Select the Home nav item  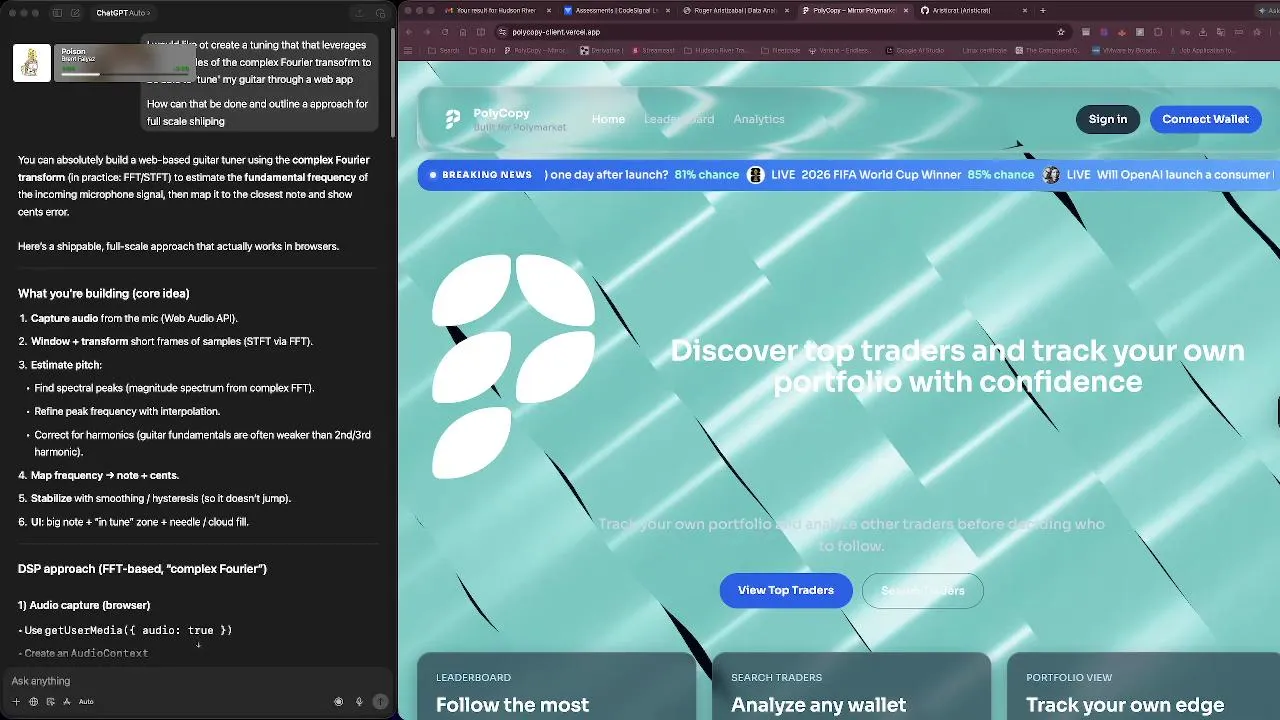point(608,119)
